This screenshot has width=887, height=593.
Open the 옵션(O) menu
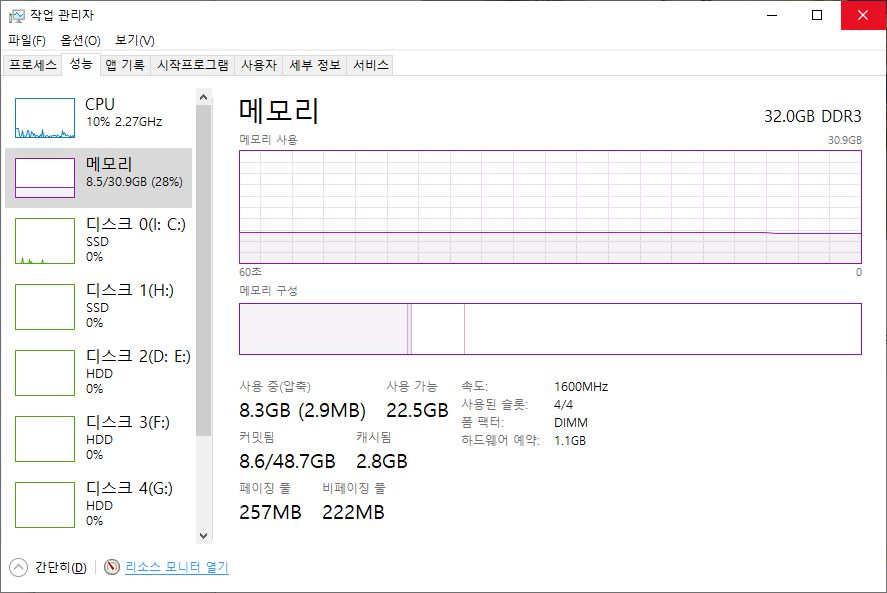80,40
